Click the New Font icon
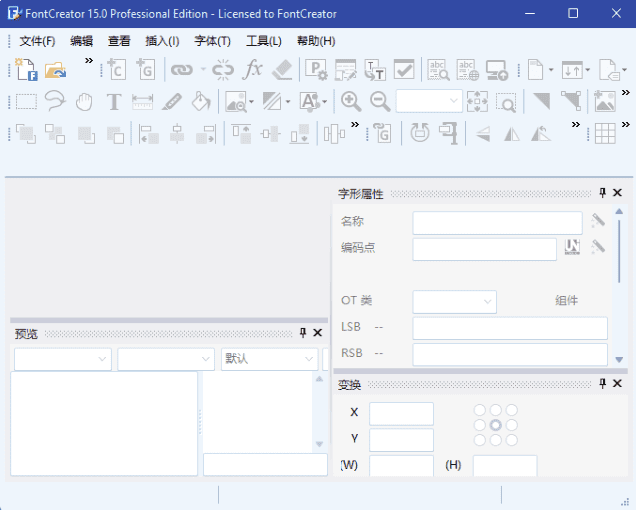Screen dimensions: 636x510 coord(26,69)
